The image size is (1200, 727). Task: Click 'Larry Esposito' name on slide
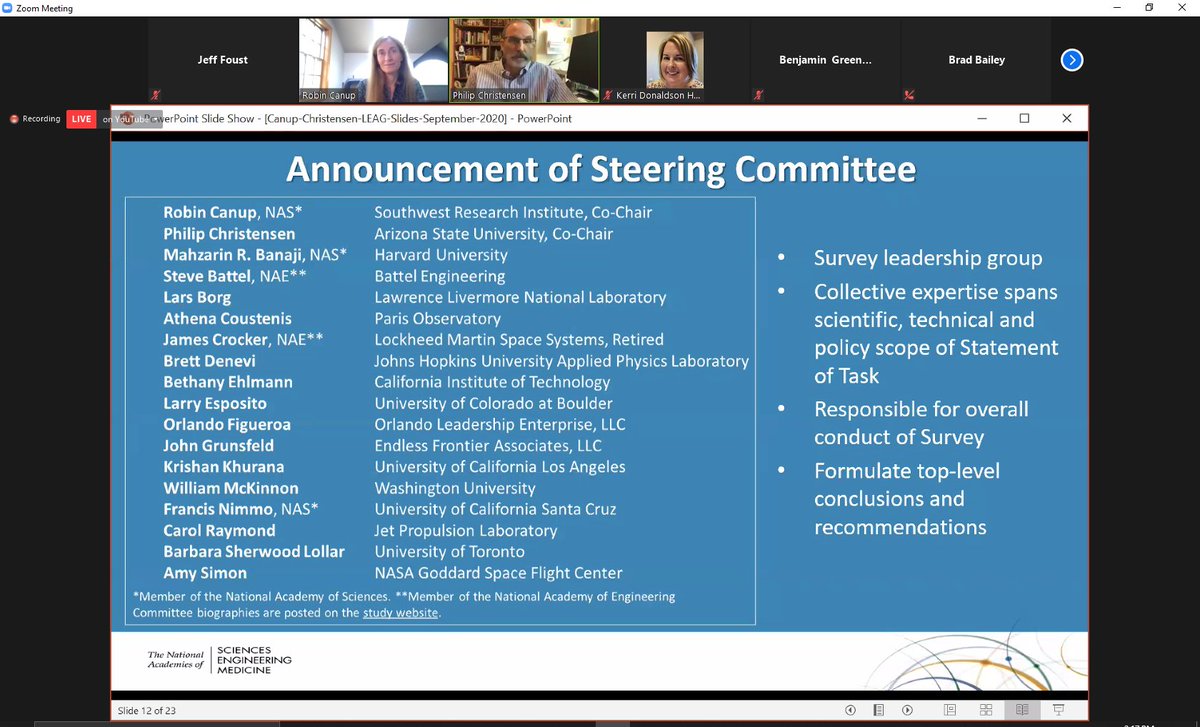pyautogui.click(x=216, y=403)
